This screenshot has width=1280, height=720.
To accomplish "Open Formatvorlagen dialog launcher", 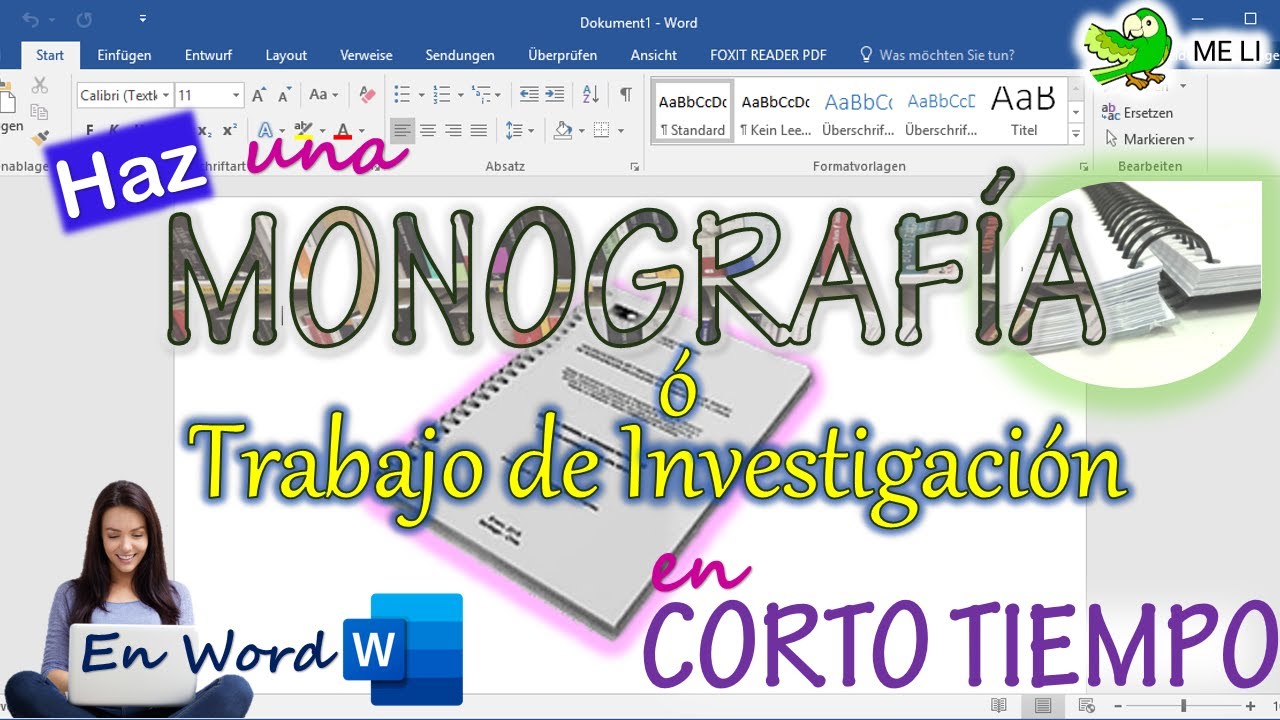I will [x=1083, y=167].
